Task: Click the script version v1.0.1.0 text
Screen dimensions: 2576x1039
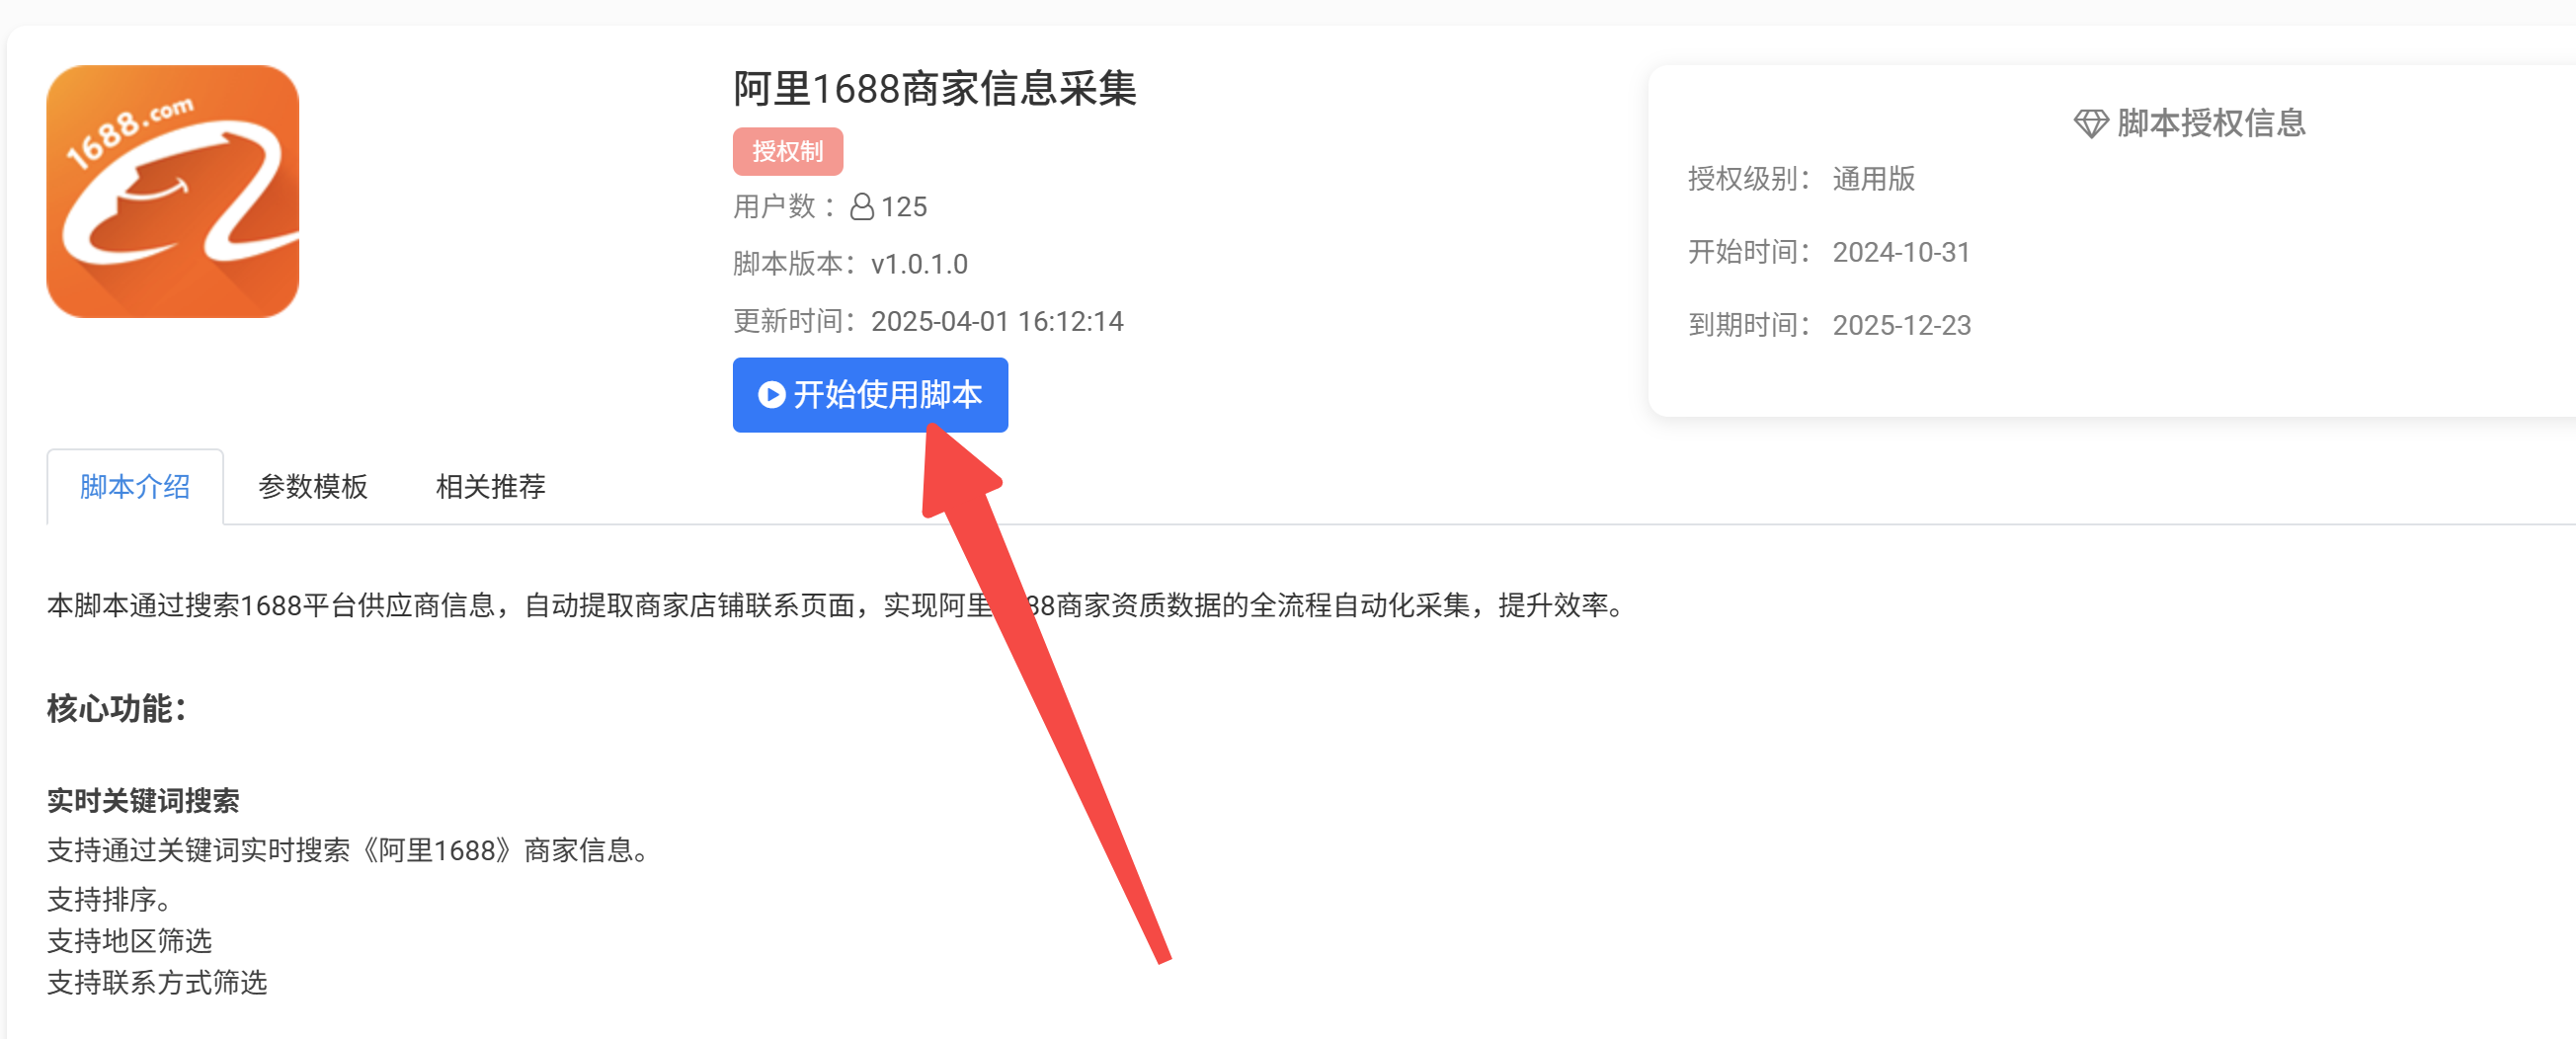Action: [x=919, y=264]
